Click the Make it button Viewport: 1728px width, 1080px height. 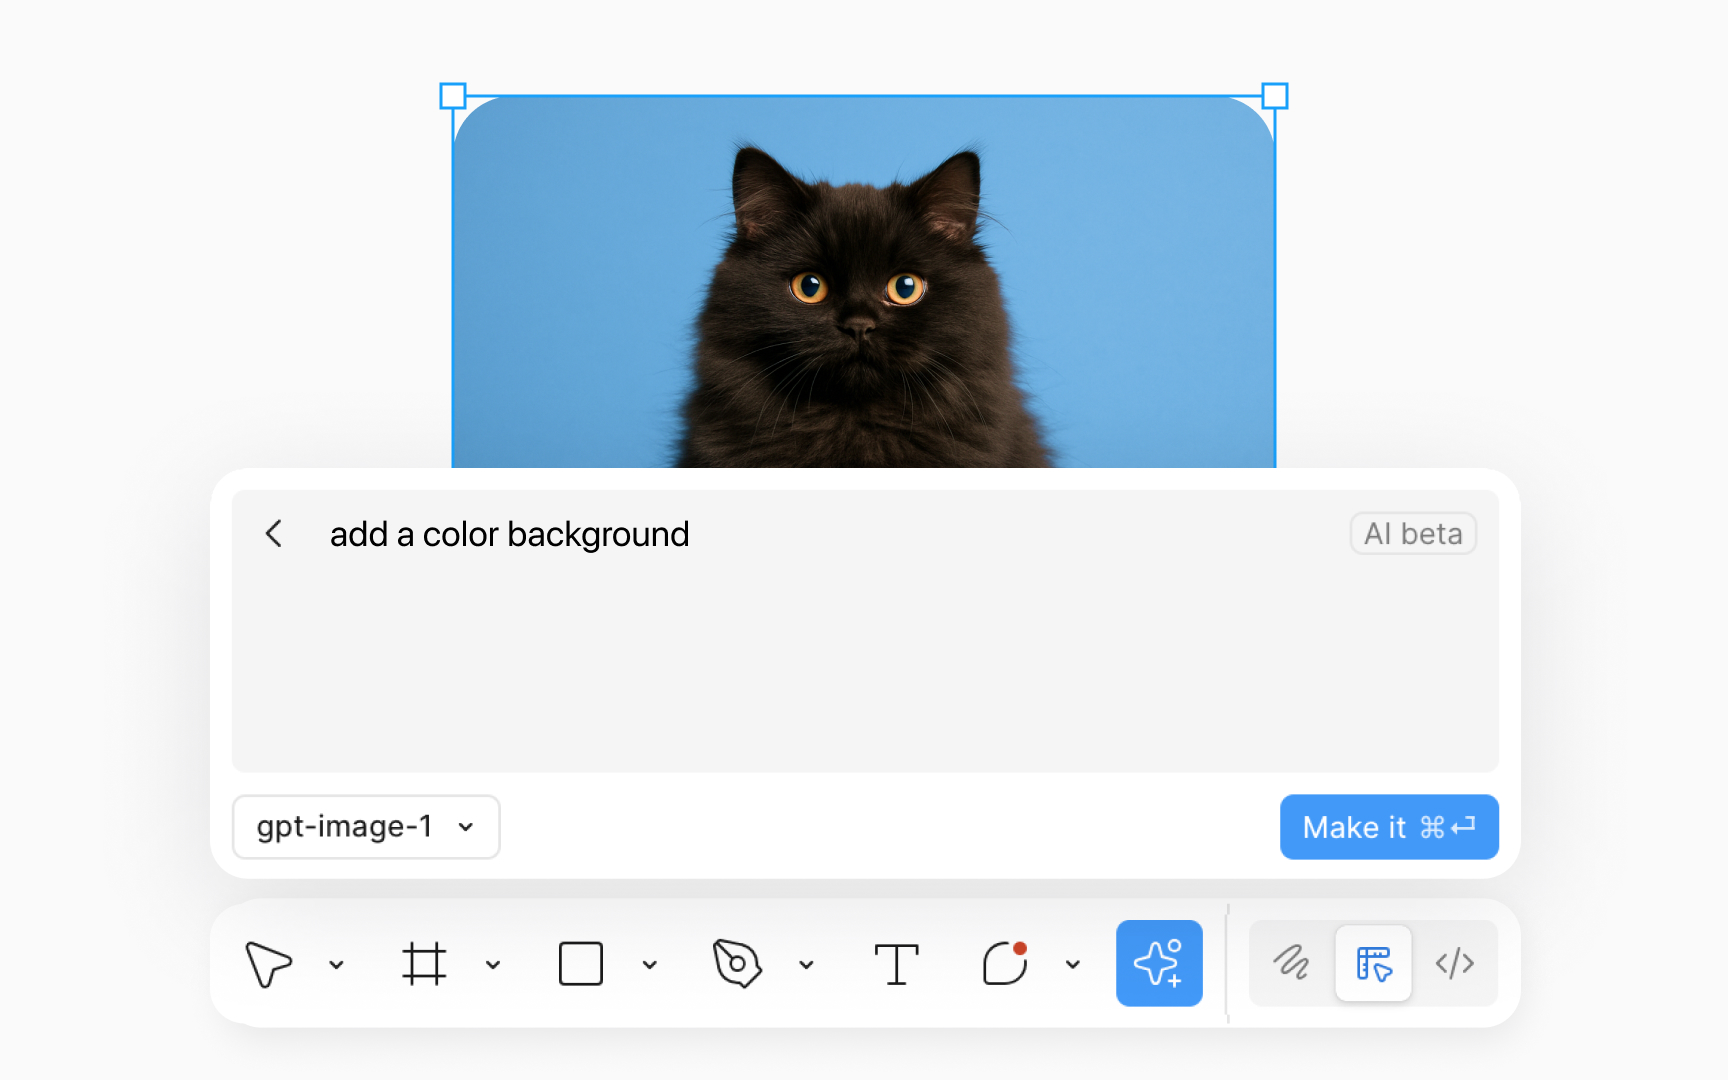point(1388,827)
